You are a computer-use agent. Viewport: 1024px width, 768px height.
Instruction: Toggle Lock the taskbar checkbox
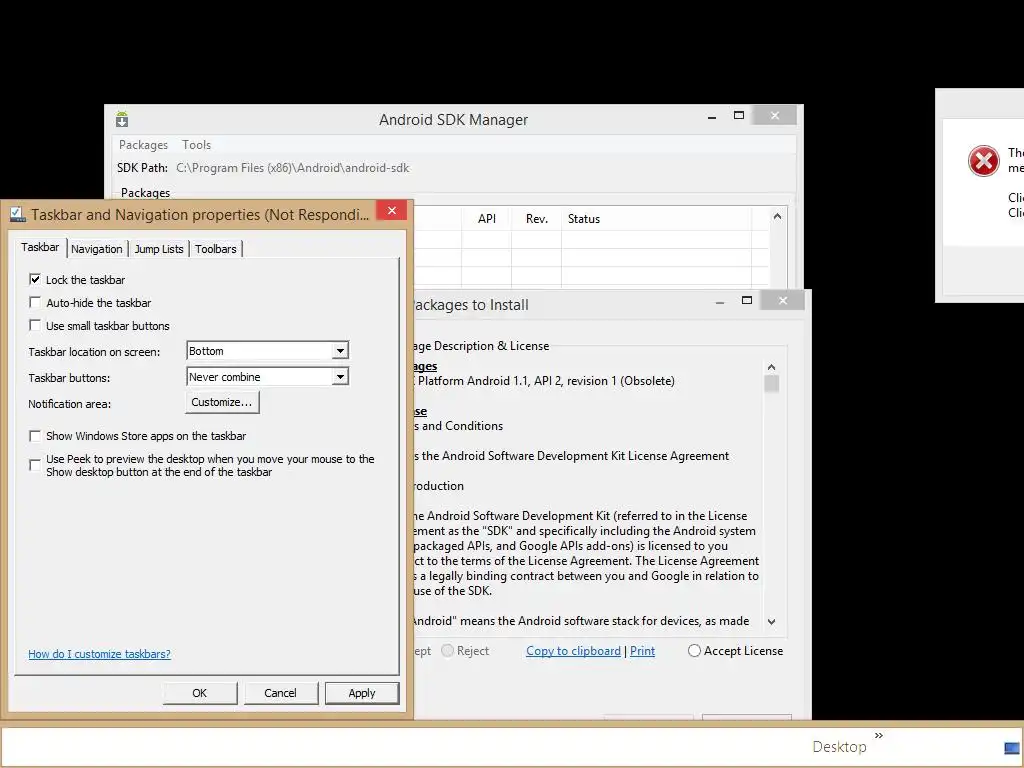[35, 280]
